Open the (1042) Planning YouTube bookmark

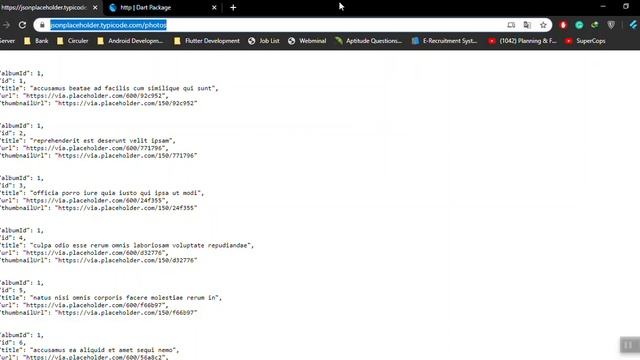[x=522, y=41]
